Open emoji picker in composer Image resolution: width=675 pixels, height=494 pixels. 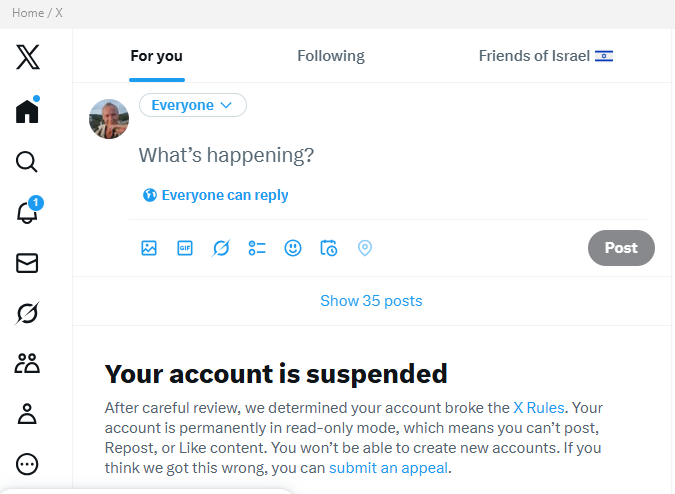293,248
